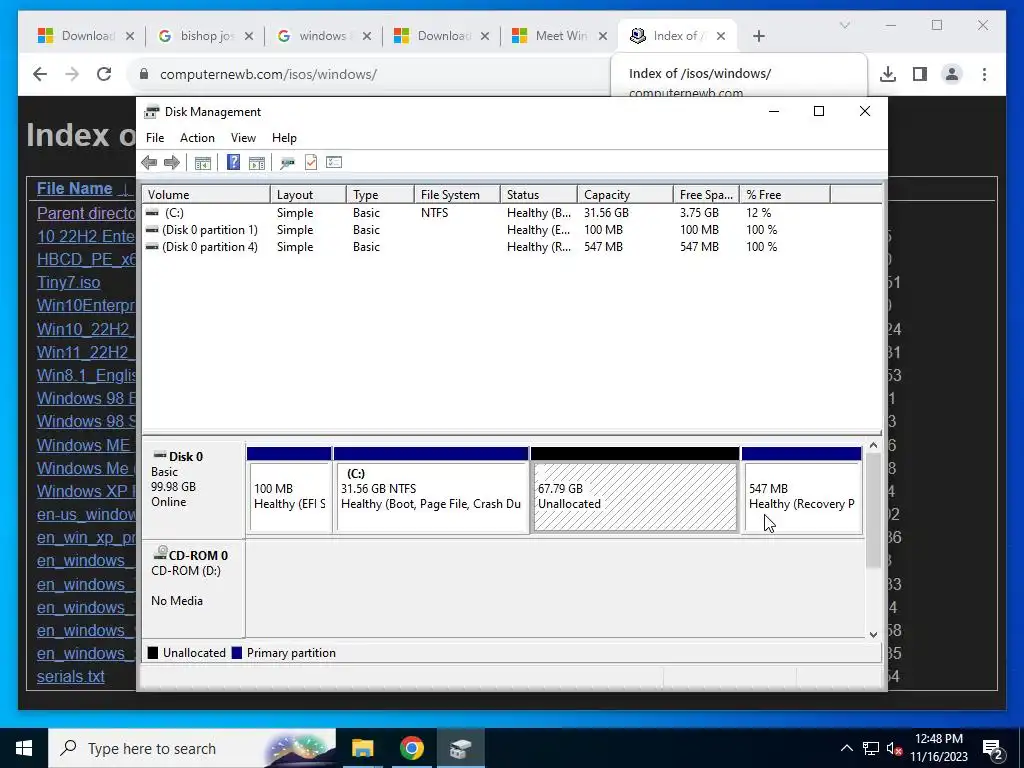Sort by the Capacity column header
Screen dimensions: 1024x768
point(624,195)
